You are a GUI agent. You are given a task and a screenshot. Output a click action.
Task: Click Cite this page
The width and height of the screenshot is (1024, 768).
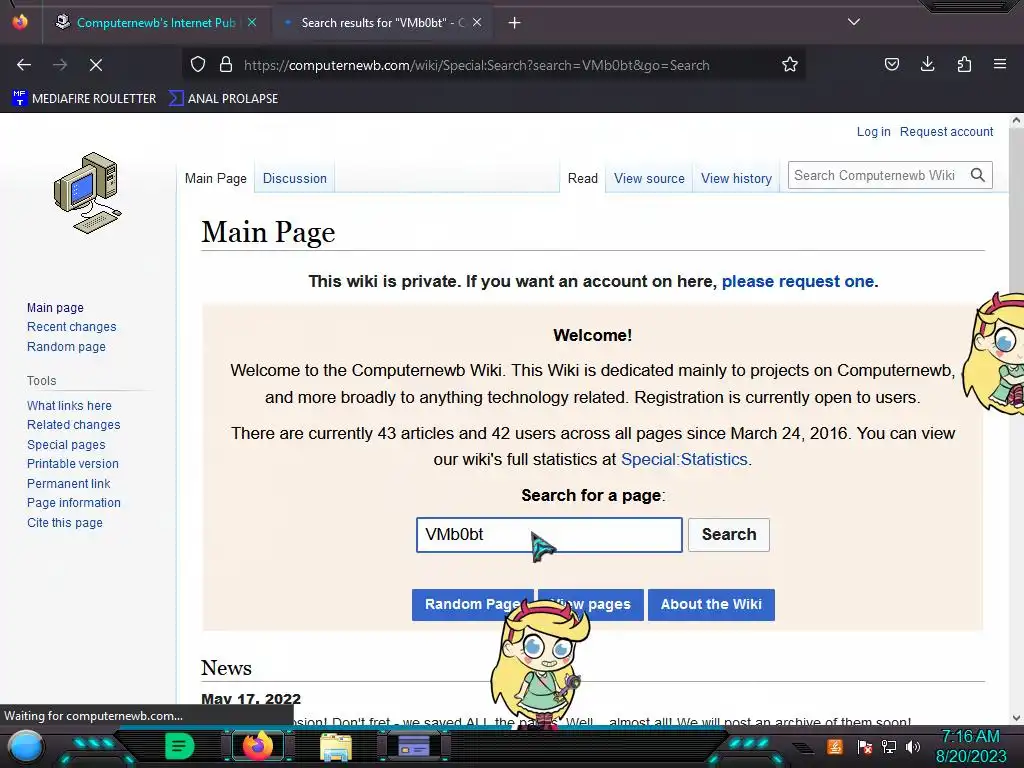65,522
